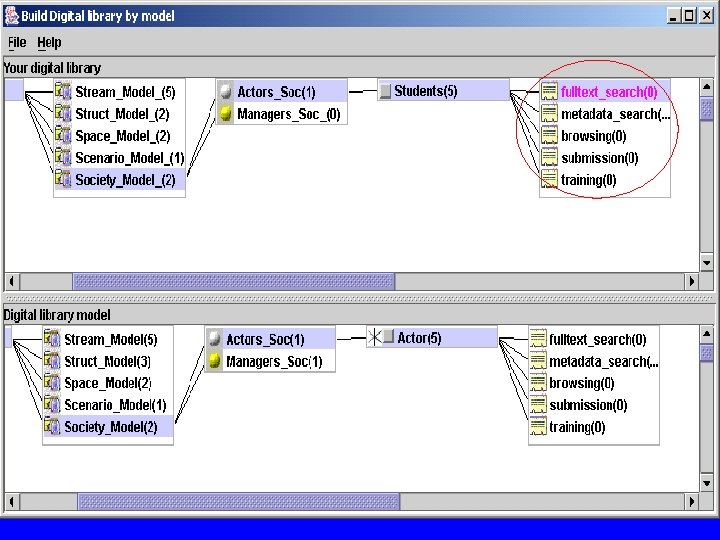The image size is (720, 540).
Task: Select Stream_Model(5) in the library model
Action: [x=111, y=339]
